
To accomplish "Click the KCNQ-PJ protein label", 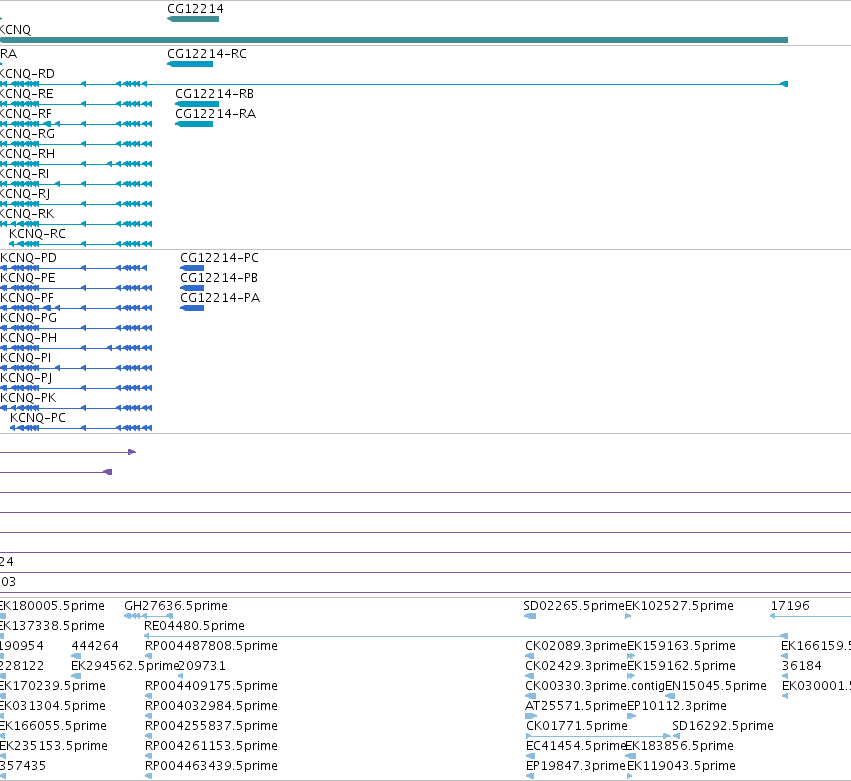I will click(26, 378).
